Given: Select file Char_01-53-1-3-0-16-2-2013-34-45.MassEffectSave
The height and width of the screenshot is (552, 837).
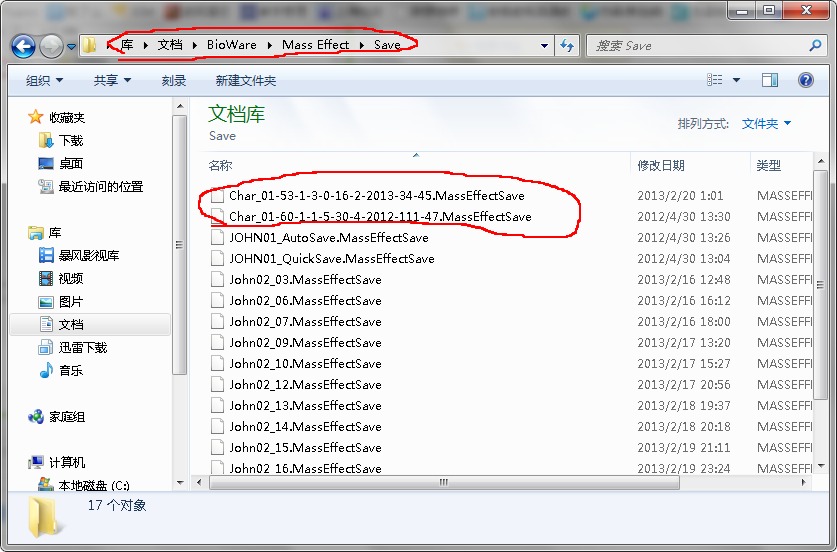Looking at the screenshot, I should tap(376, 196).
